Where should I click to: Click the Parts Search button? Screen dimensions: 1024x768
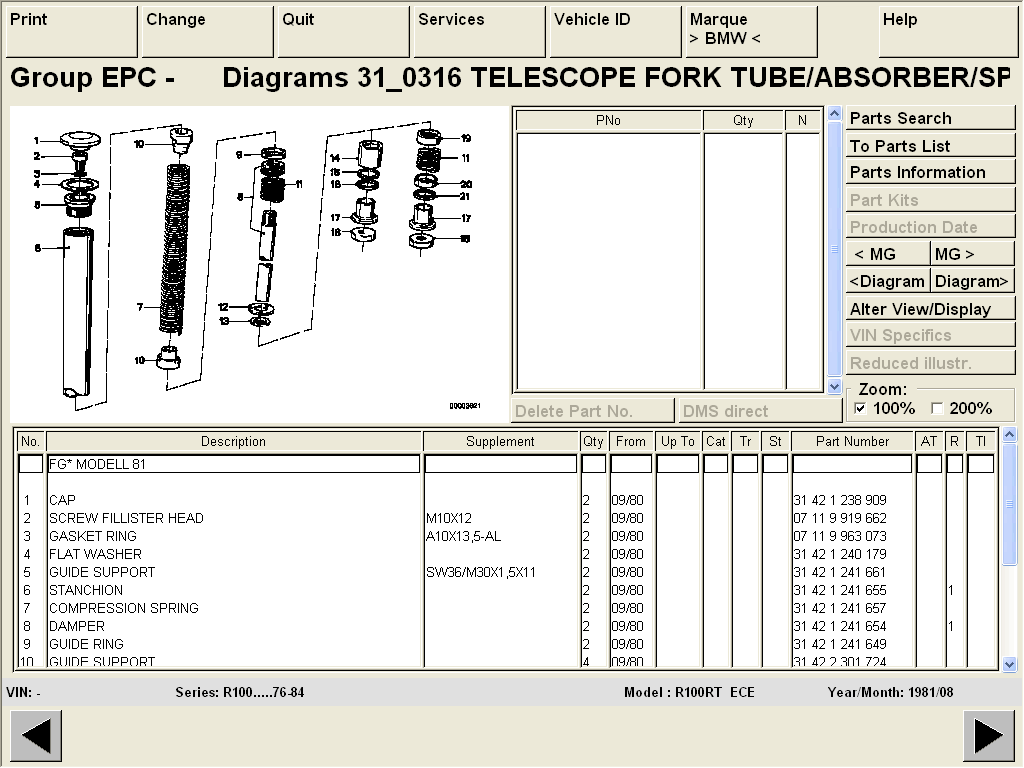930,118
